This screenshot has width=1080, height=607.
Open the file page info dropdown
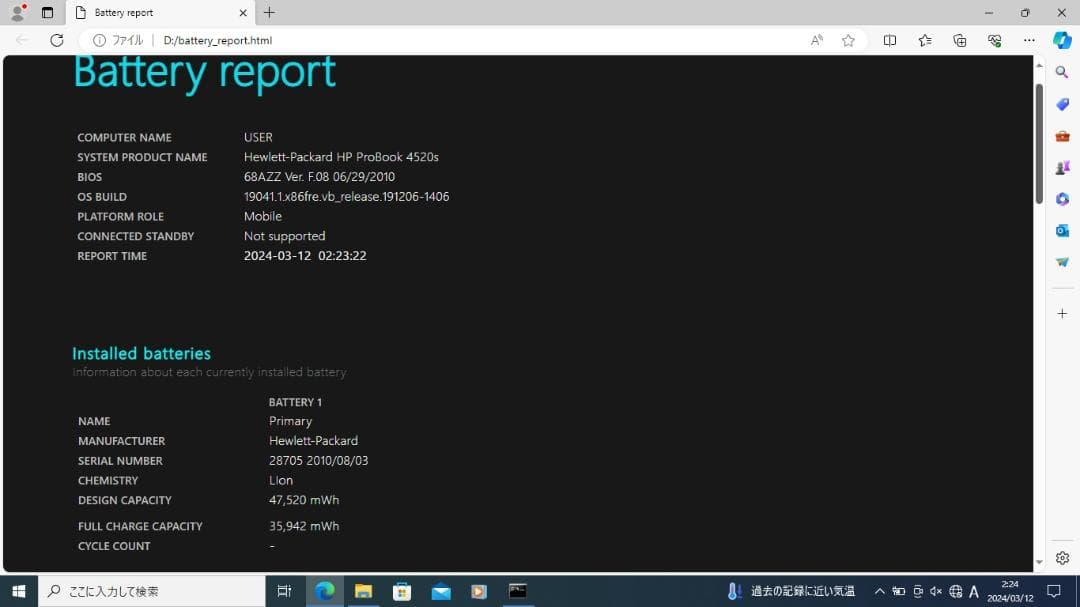[99, 40]
